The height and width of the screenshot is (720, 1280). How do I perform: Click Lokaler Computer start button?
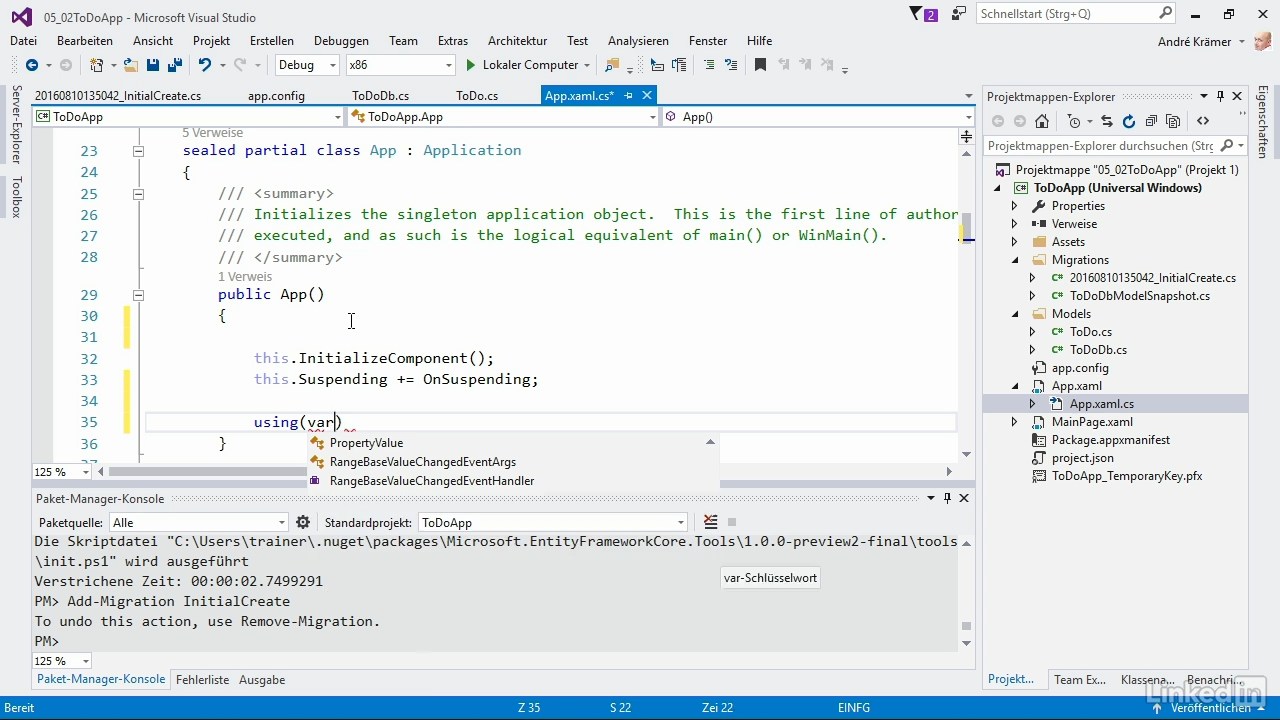(522, 65)
